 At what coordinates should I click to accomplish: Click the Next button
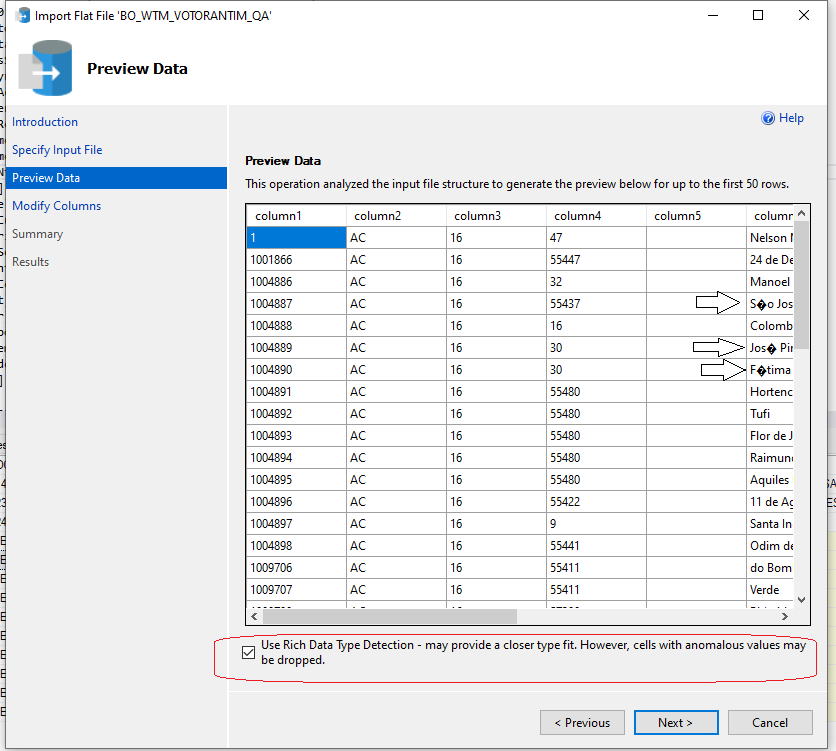676,722
